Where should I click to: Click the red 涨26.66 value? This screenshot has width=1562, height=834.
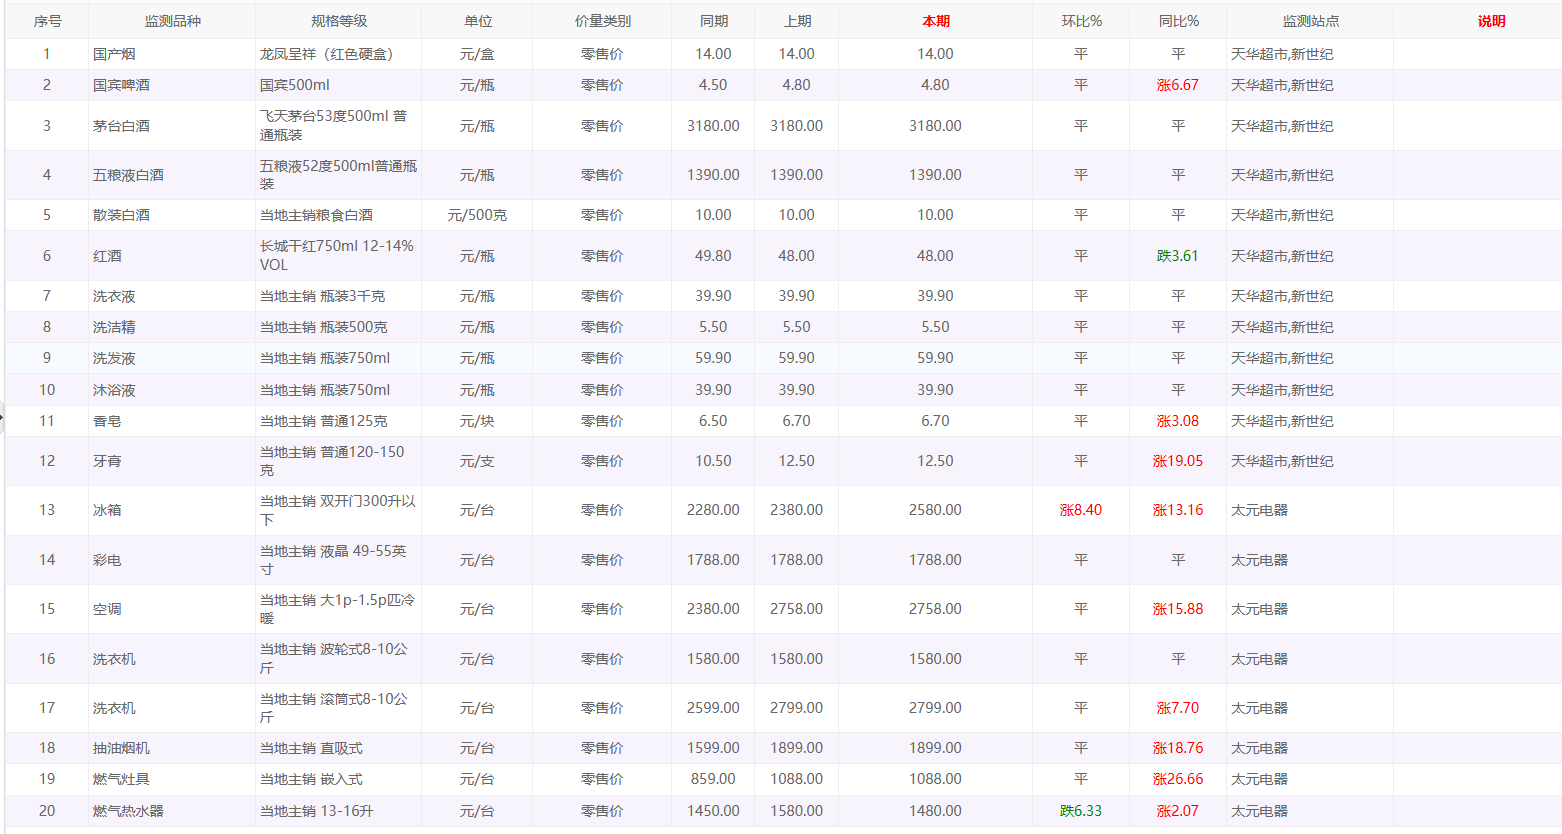pos(1178,779)
